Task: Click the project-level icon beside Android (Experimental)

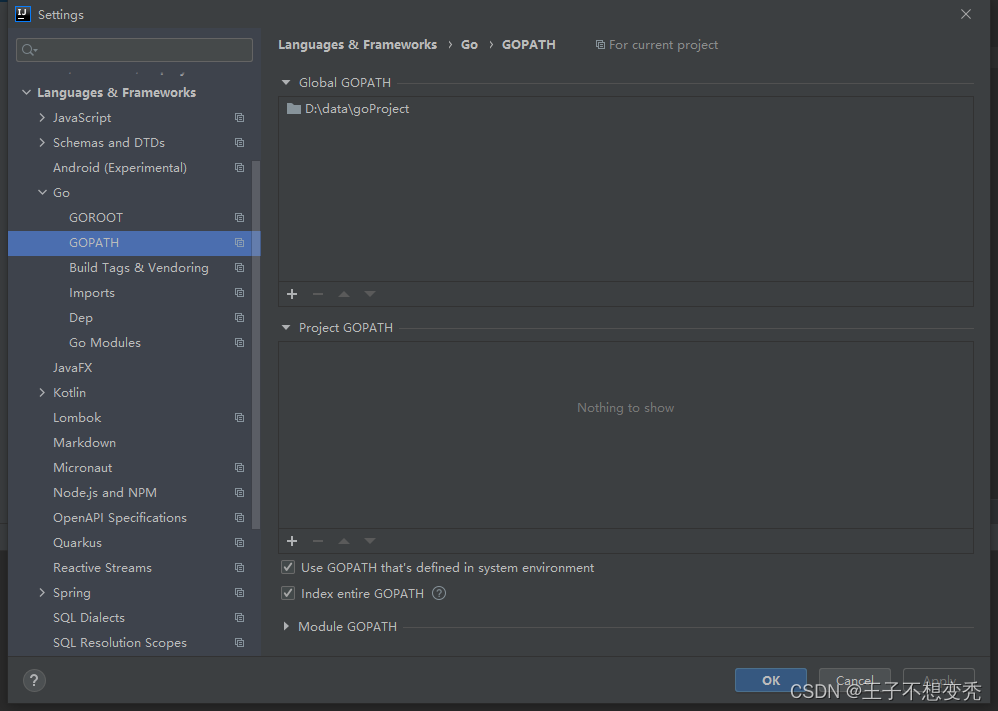Action: [x=239, y=167]
